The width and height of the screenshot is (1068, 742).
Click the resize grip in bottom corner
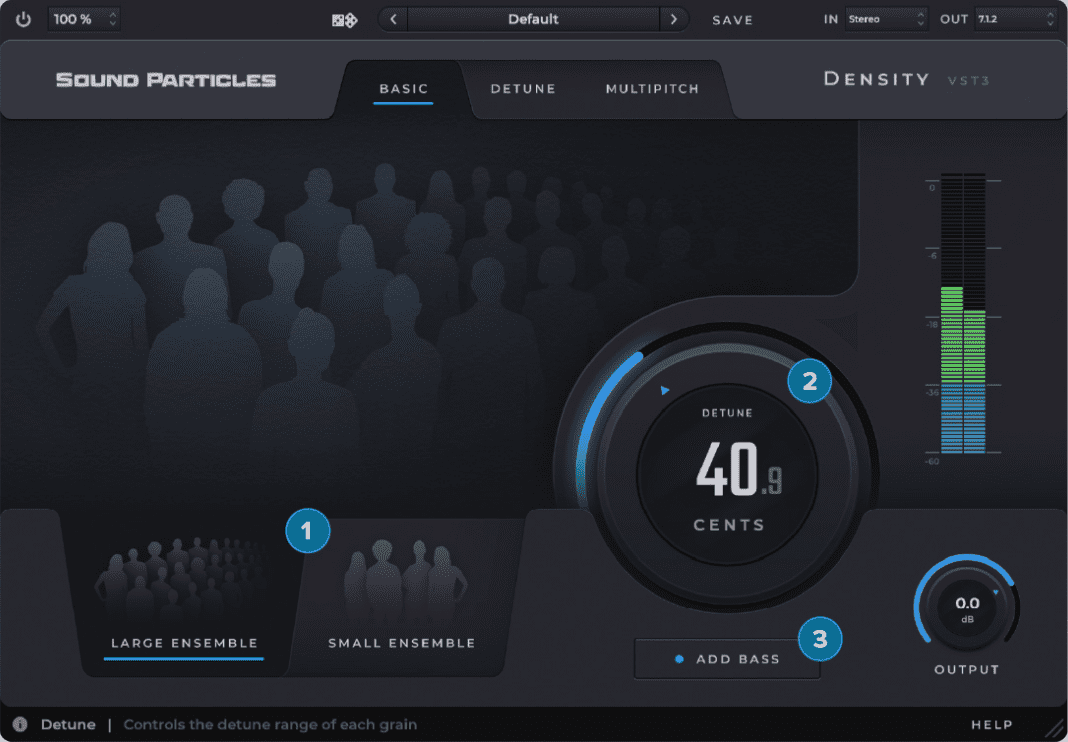click(1053, 728)
